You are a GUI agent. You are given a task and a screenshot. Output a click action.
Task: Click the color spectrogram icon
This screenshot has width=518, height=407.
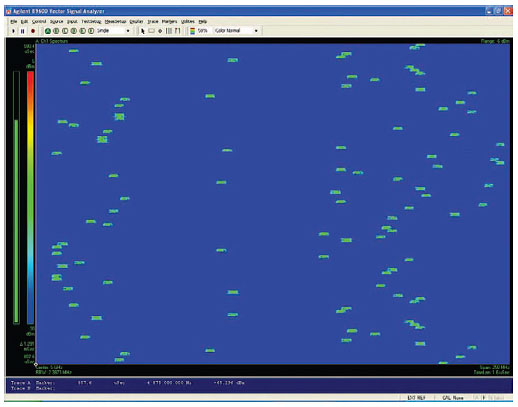click(192, 31)
